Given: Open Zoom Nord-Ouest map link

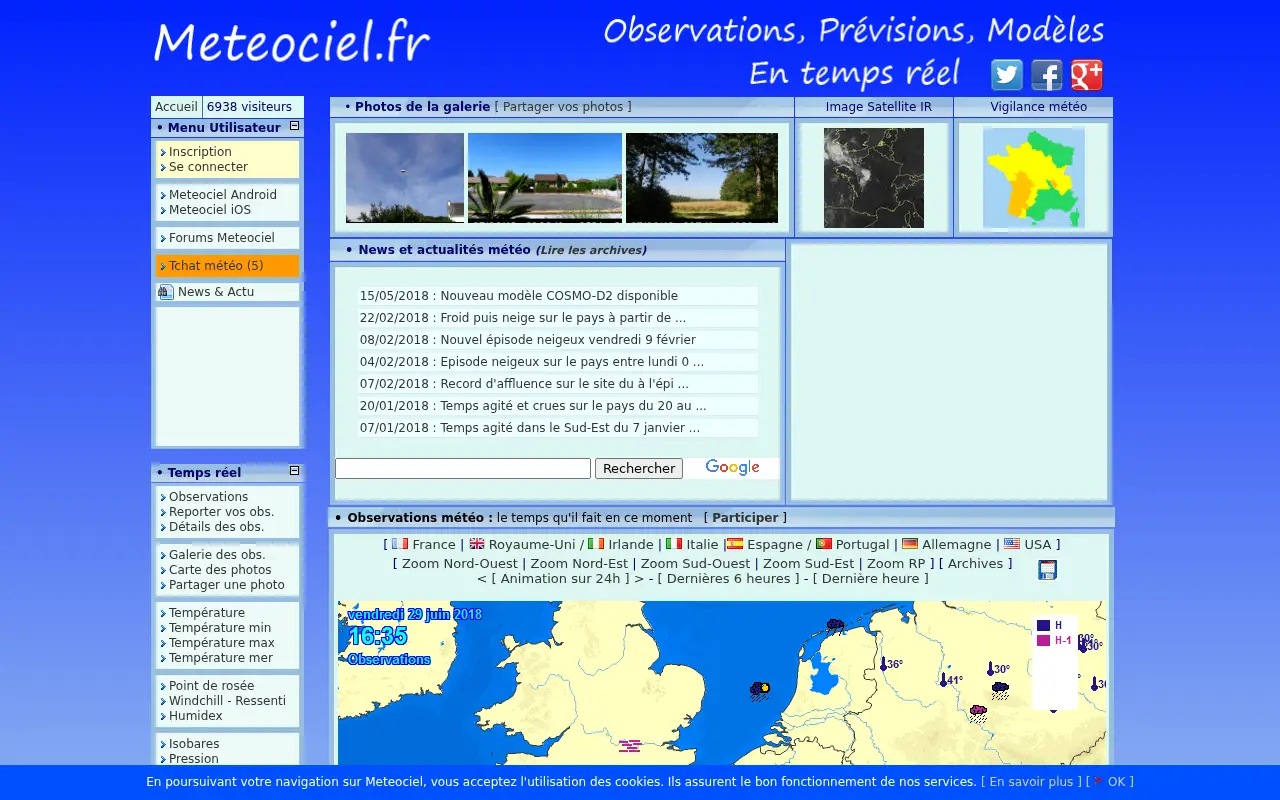Looking at the screenshot, I should (x=460, y=564).
